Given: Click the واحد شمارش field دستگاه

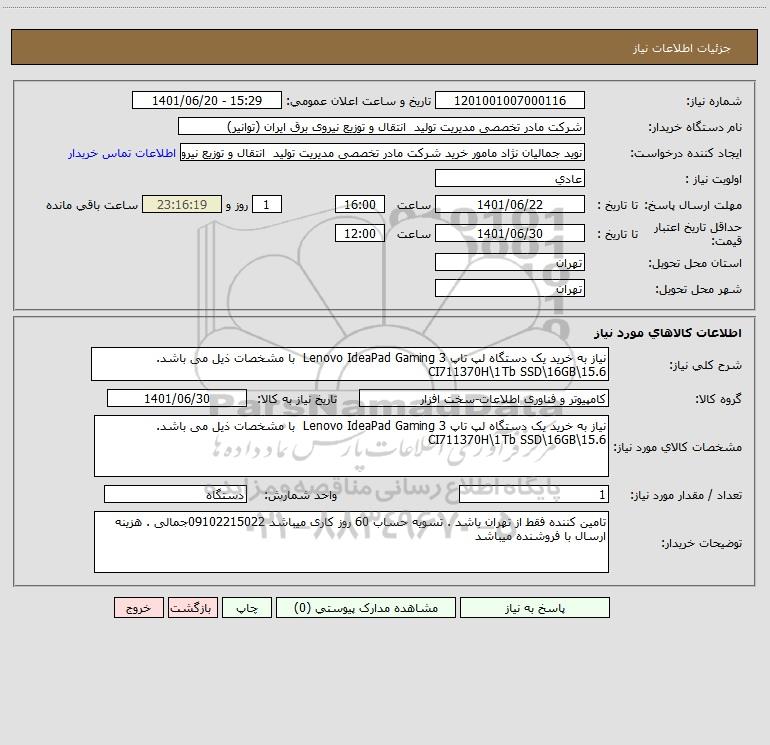Looking at the screenshot, I should click(x=175, y=495).
